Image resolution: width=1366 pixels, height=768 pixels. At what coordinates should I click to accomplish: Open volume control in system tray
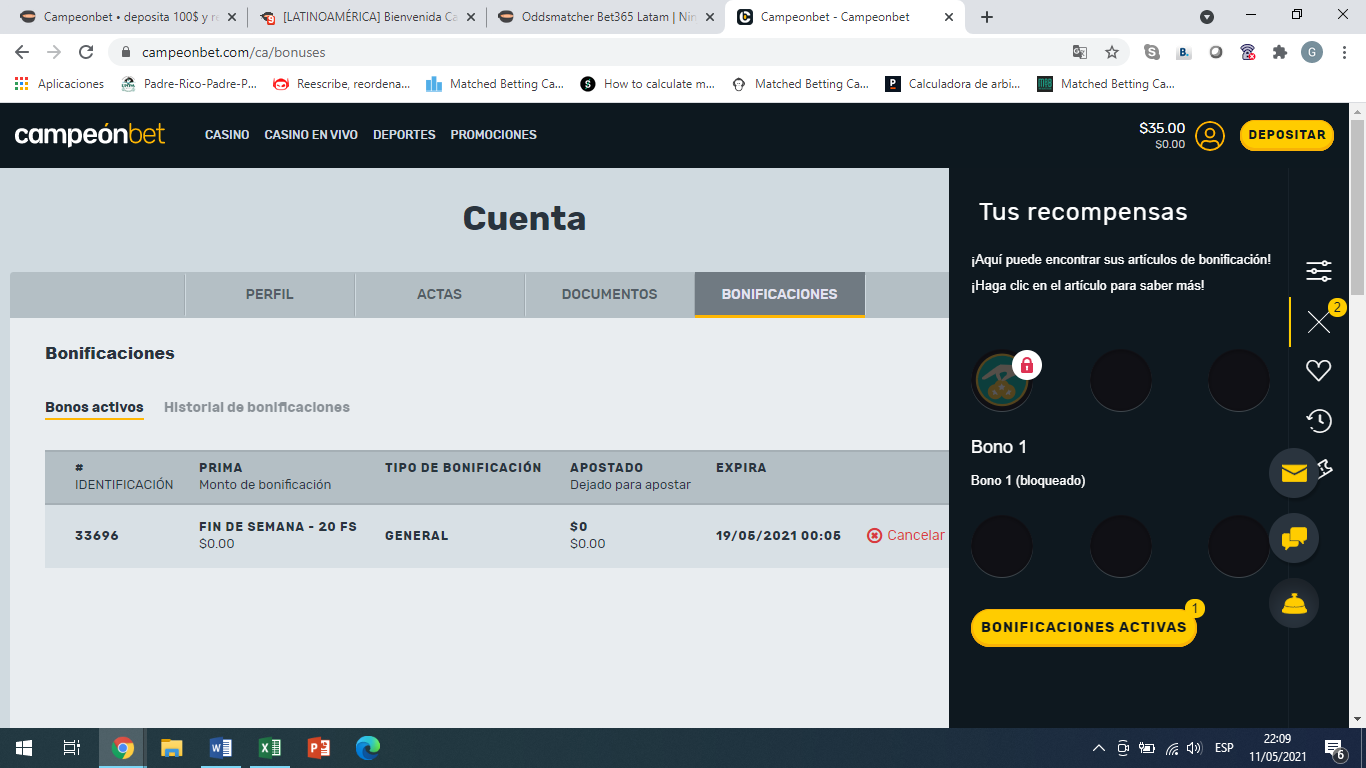[1194, 748]
